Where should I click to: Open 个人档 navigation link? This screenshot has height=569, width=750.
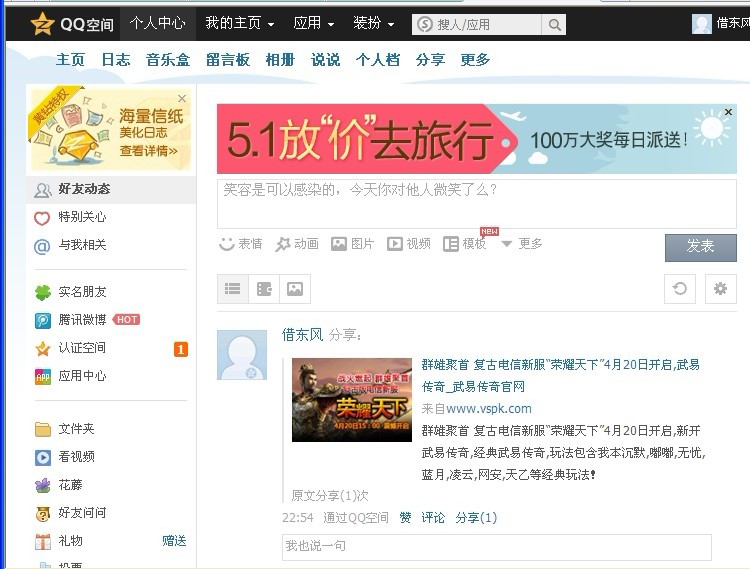pyautogui.click(x=378, y=60)
